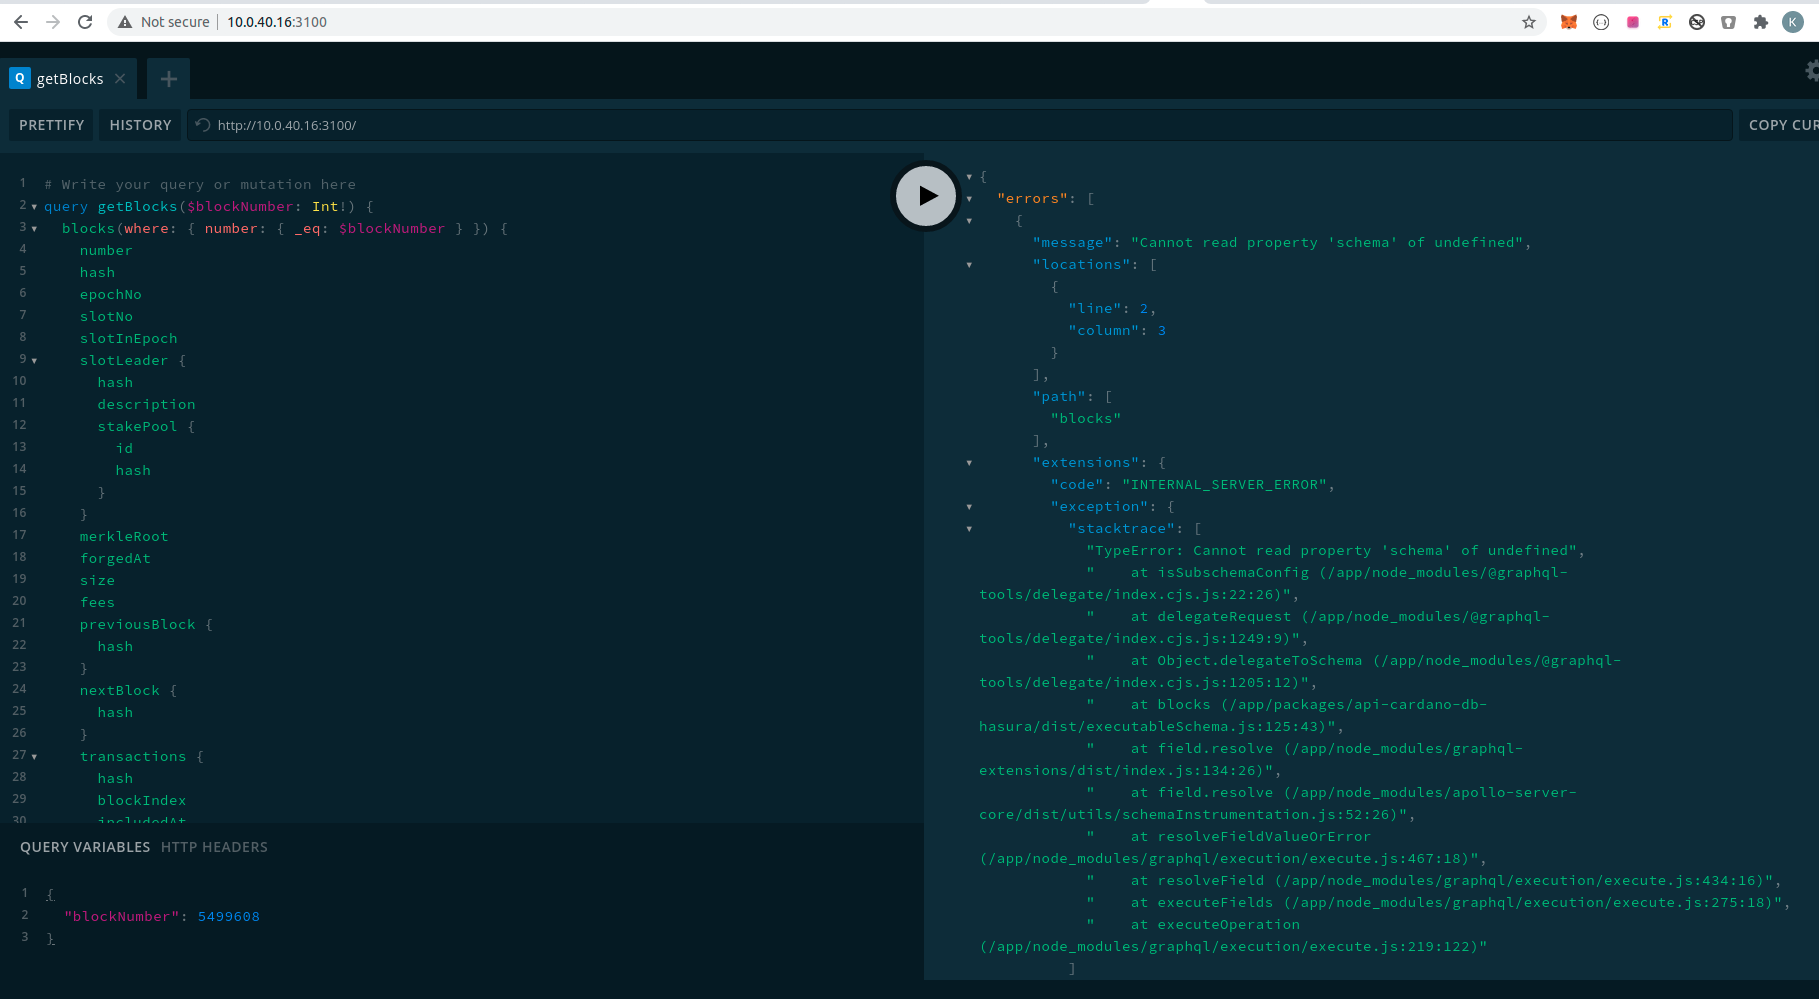The image size is (1819, 999).
Task: Go back using the browser back arrow
Action: pyautogui.click(x=20, y=21)
